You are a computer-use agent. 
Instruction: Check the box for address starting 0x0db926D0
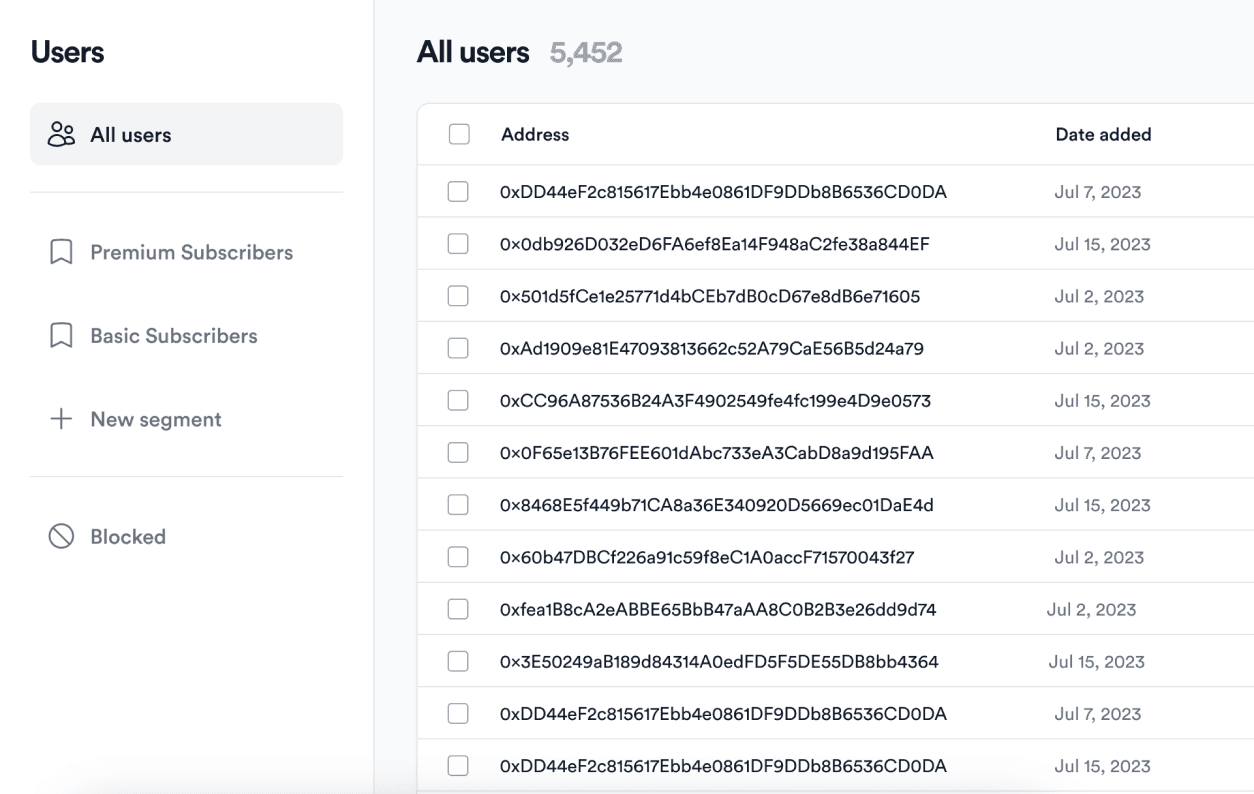pyautogui.click(x=458, y=243)
